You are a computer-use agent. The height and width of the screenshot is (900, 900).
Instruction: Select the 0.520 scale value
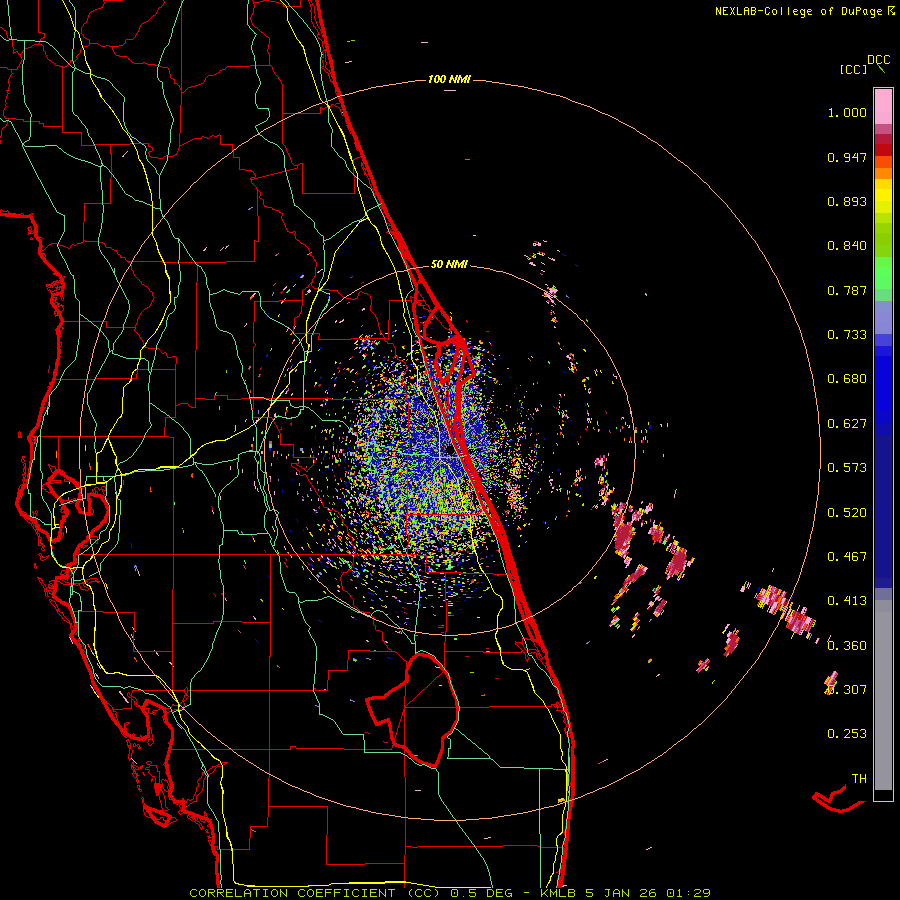[x=847, y=513]
